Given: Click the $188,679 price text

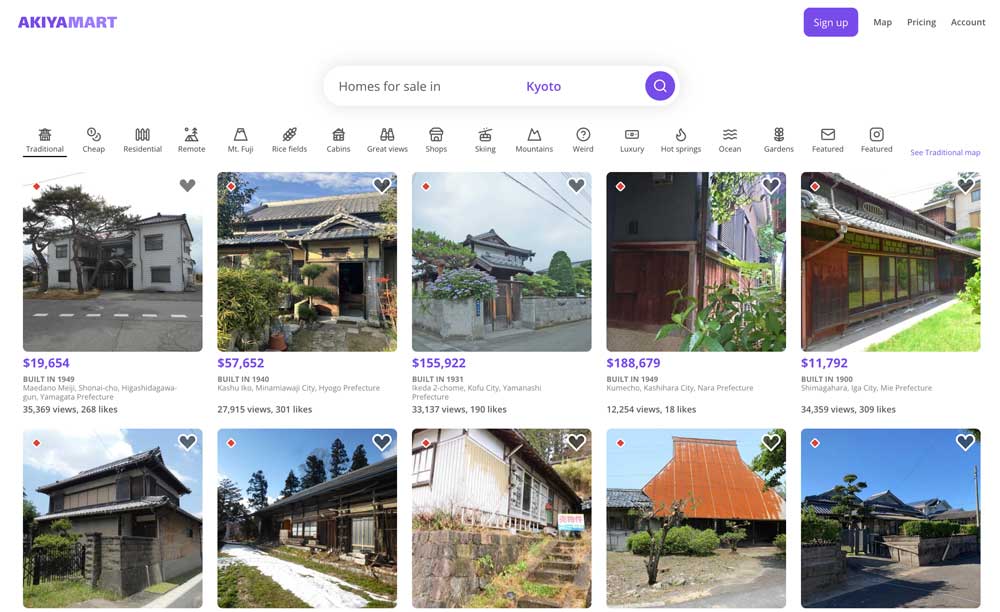Looking at the screenshot, I should pos(633,363).
